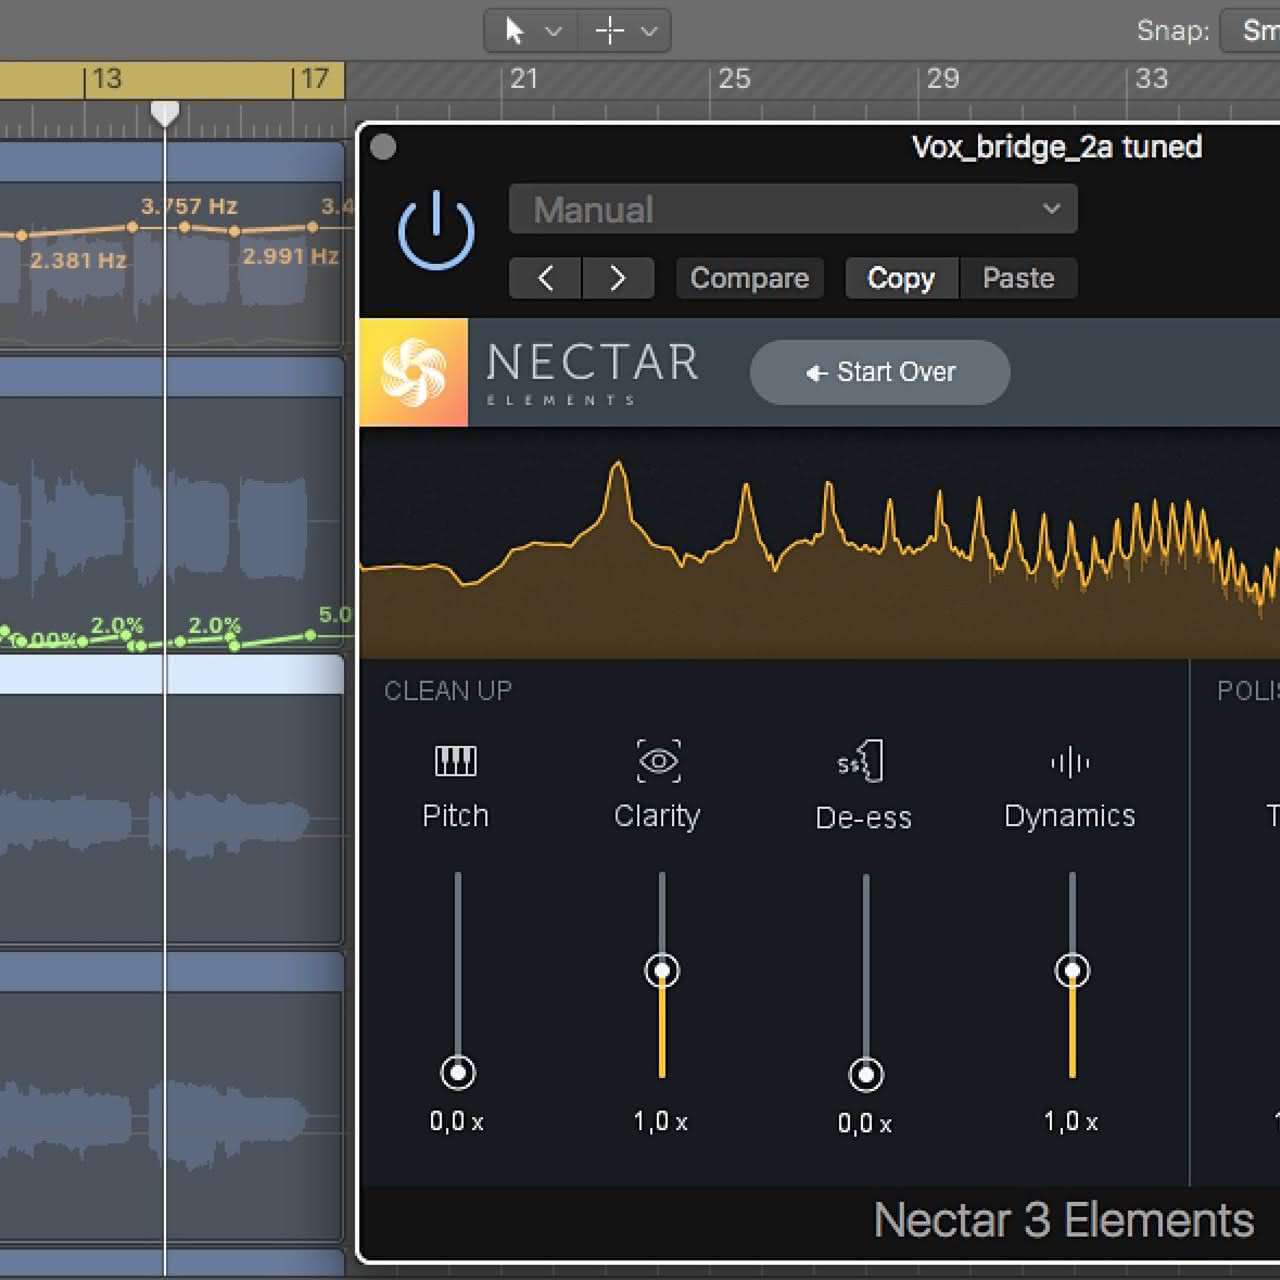Toggle the Compare button
Image resolution: width=1280 pixels, height=1280 pixels.
[x=749, y=278]
